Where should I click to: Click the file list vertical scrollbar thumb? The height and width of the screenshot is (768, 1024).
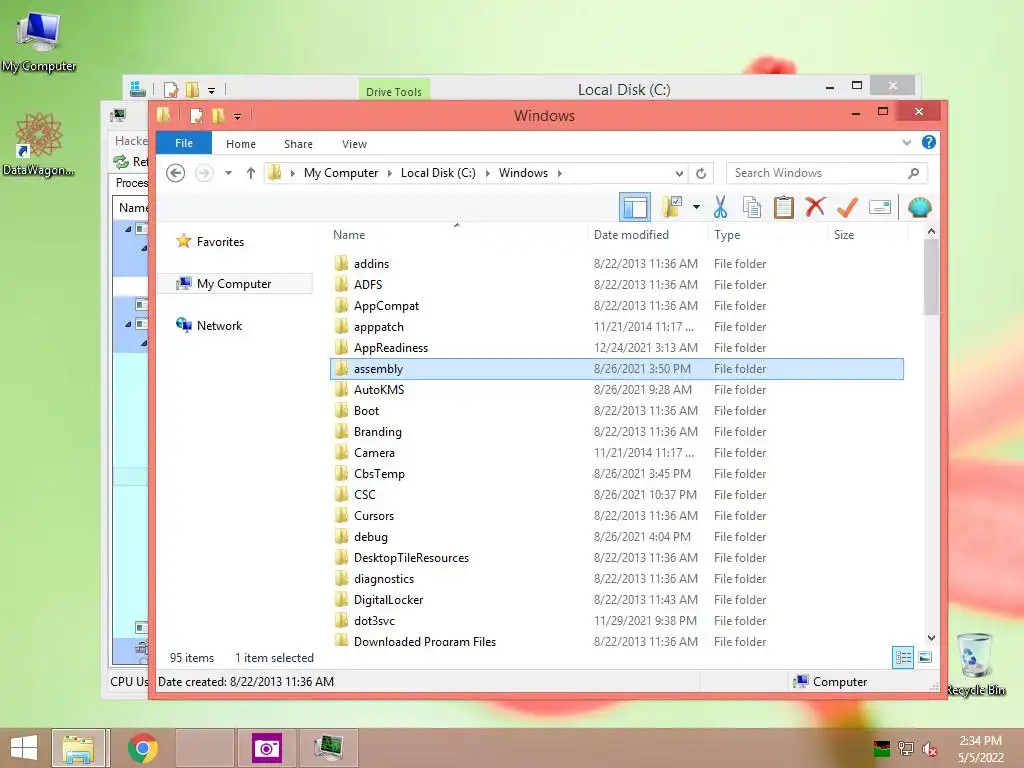[x=931, y=278]
